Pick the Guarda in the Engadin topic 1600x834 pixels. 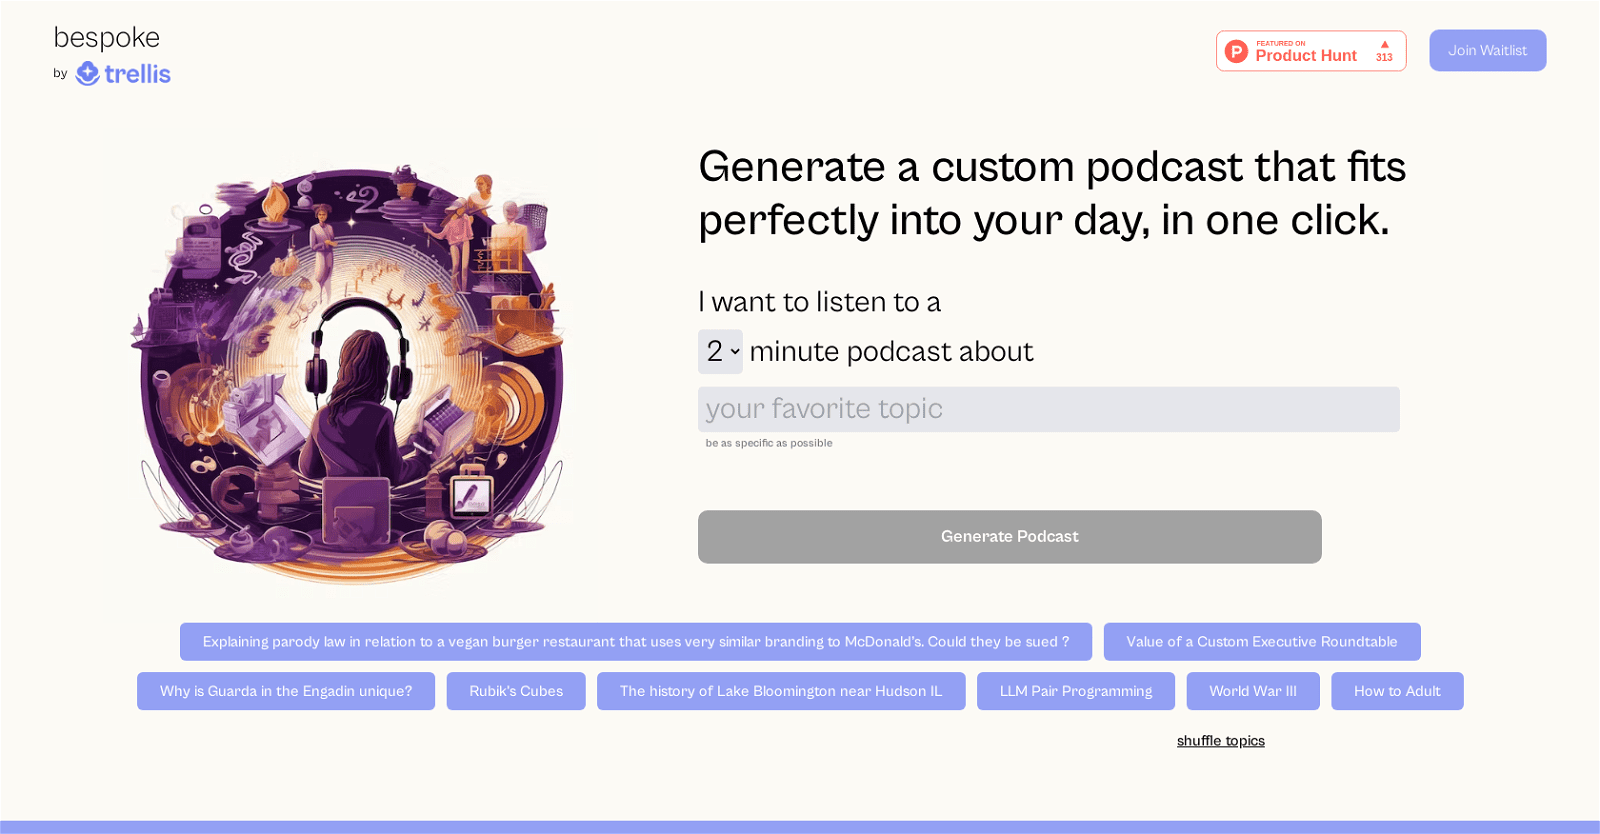(286, 691)
